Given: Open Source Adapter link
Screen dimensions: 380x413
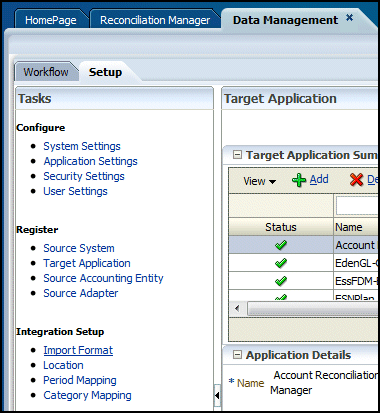Looking at the screenshot, I should [x=81, y=293].
